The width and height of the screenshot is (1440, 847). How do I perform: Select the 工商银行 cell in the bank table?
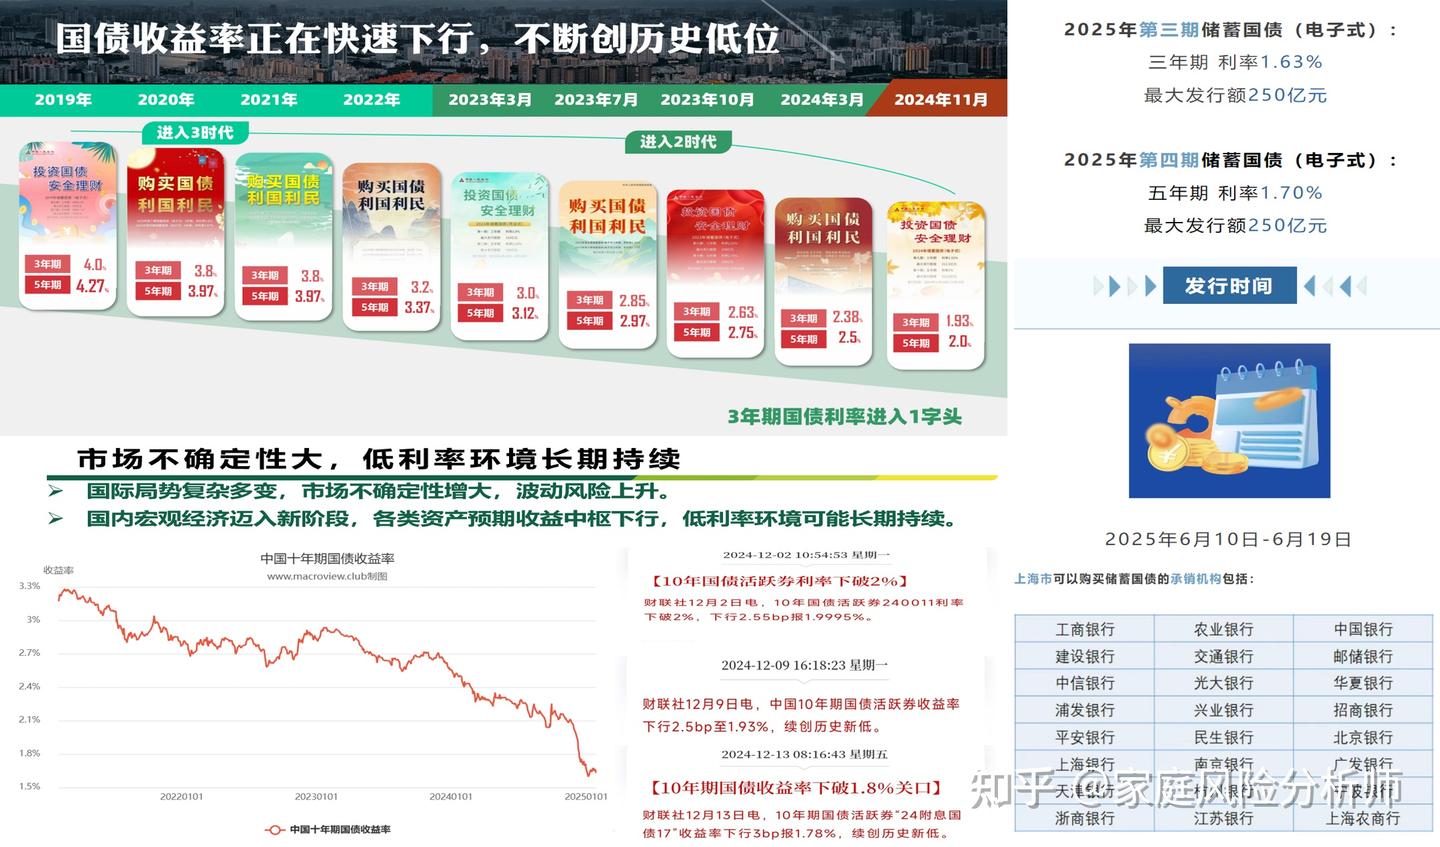click(x=1087, y=629)
